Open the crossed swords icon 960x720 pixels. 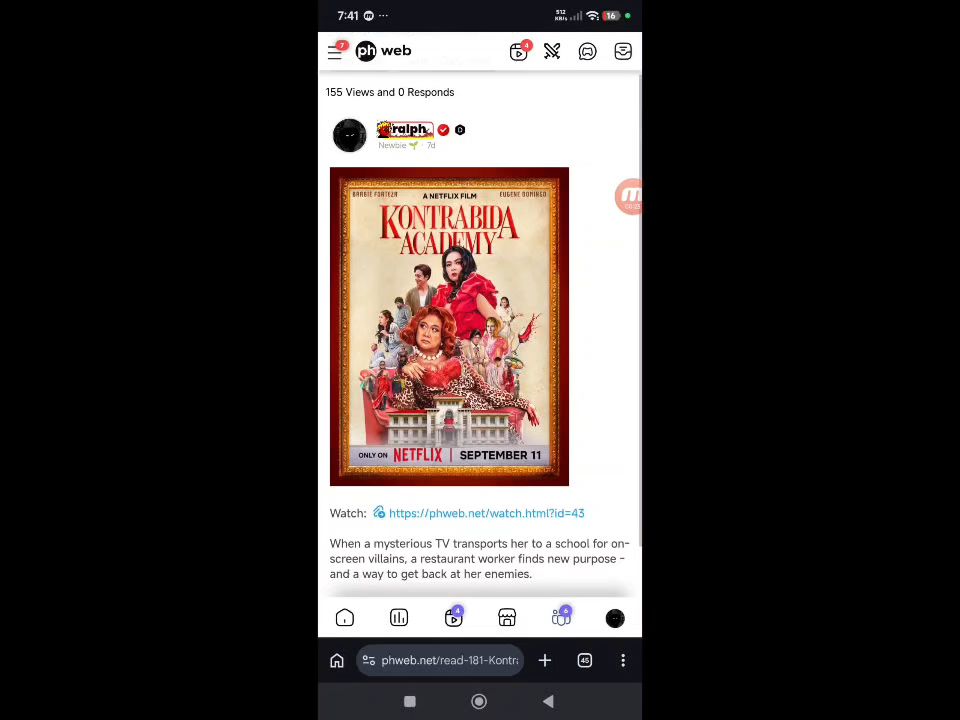(552, 51)
